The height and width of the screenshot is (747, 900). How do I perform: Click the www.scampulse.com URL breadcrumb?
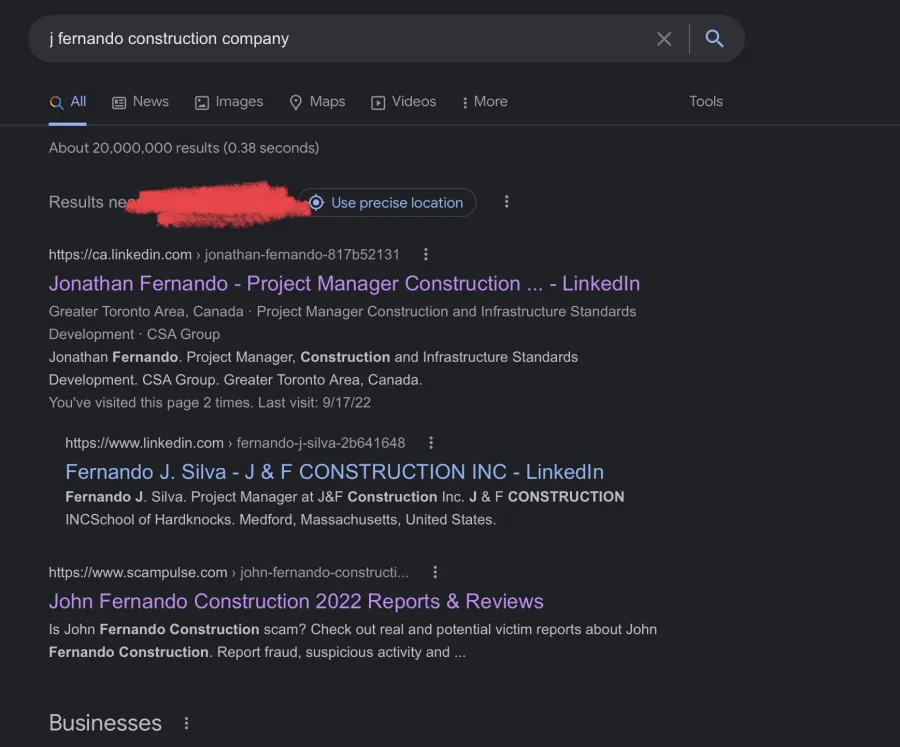click(x=228, y=572)
